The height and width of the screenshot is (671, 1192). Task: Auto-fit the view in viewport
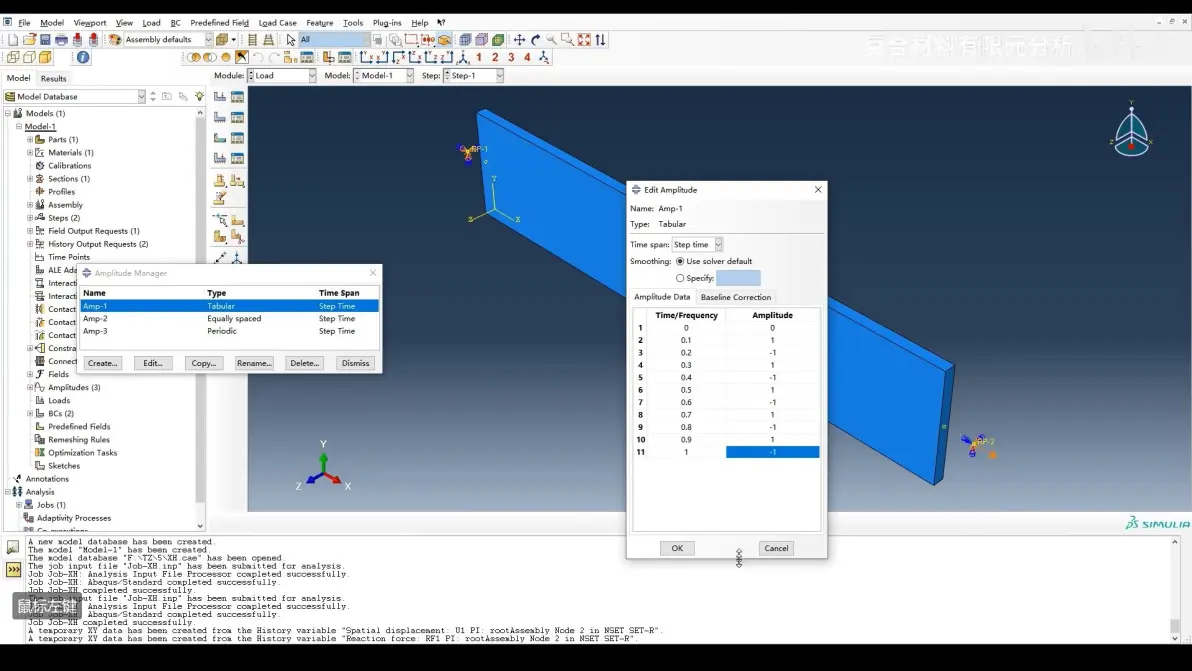coord(584,40)
